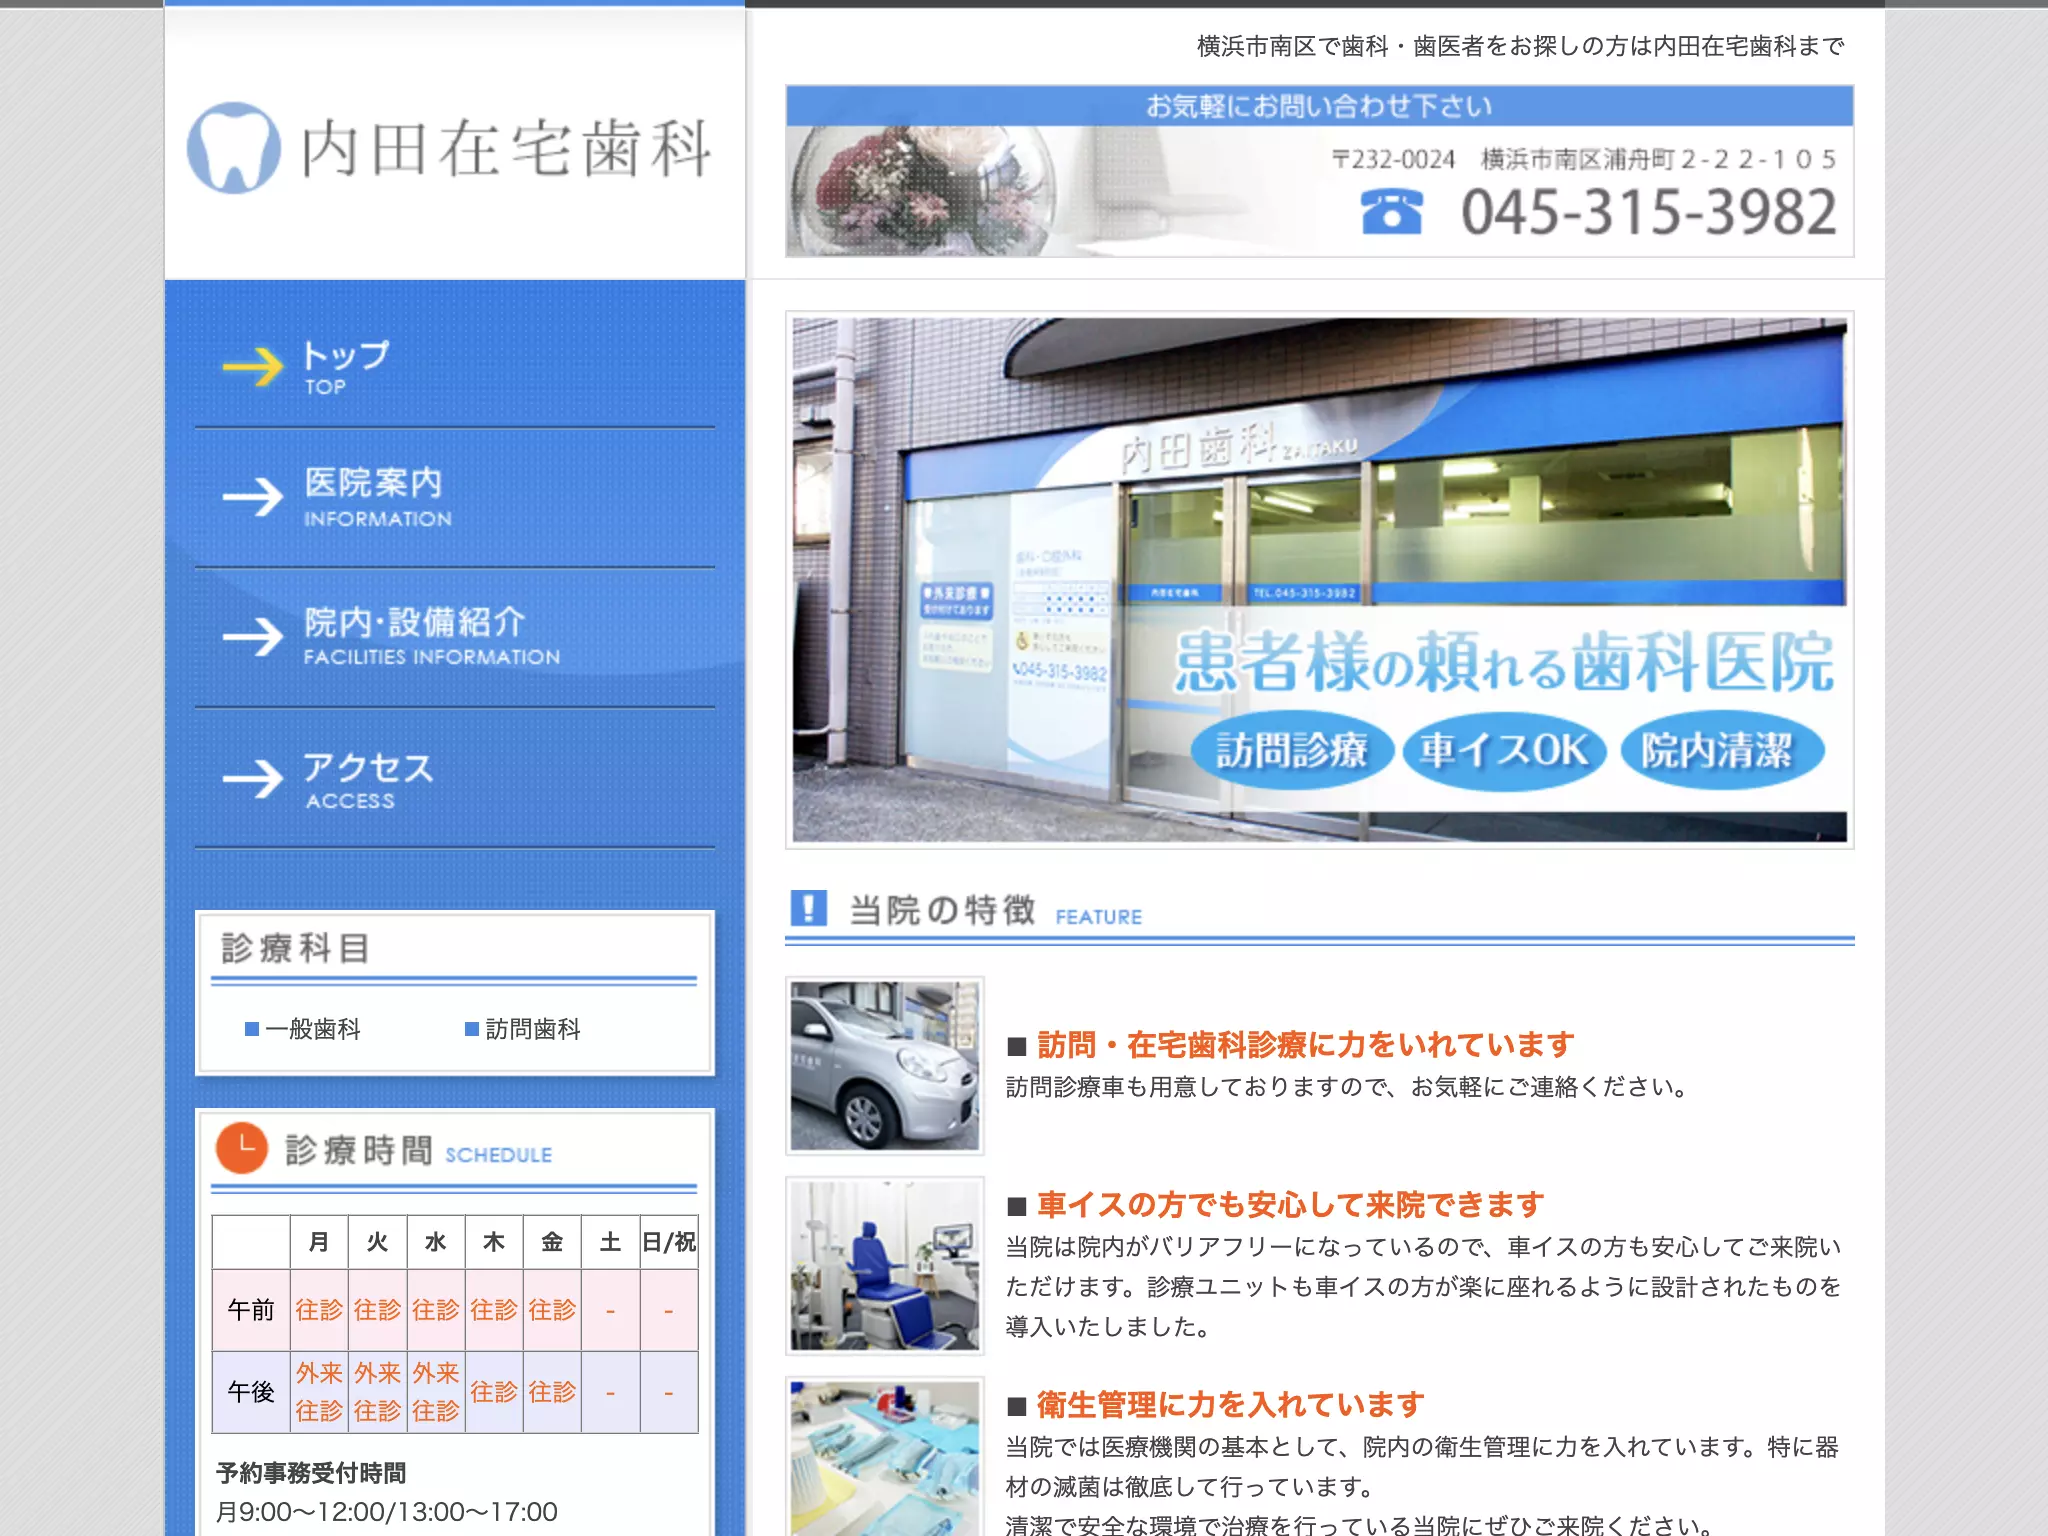The width and height of the screenshot is (2048, 1536).
Task: Click the 訪問診療 oval badge
Action: (1292, 751)
